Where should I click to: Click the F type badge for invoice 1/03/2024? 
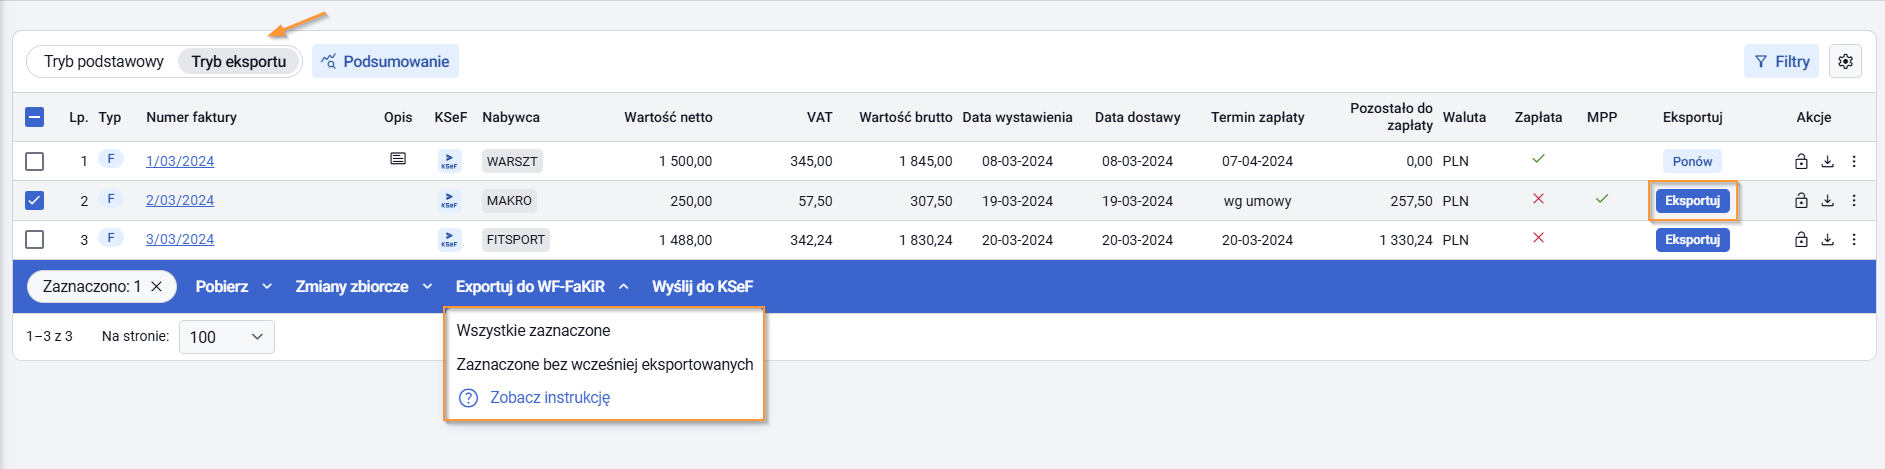[x=111, y=159]
